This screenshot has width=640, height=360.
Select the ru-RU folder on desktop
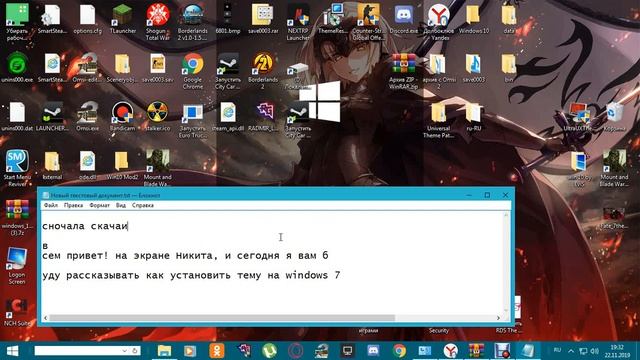coord(473,116)
